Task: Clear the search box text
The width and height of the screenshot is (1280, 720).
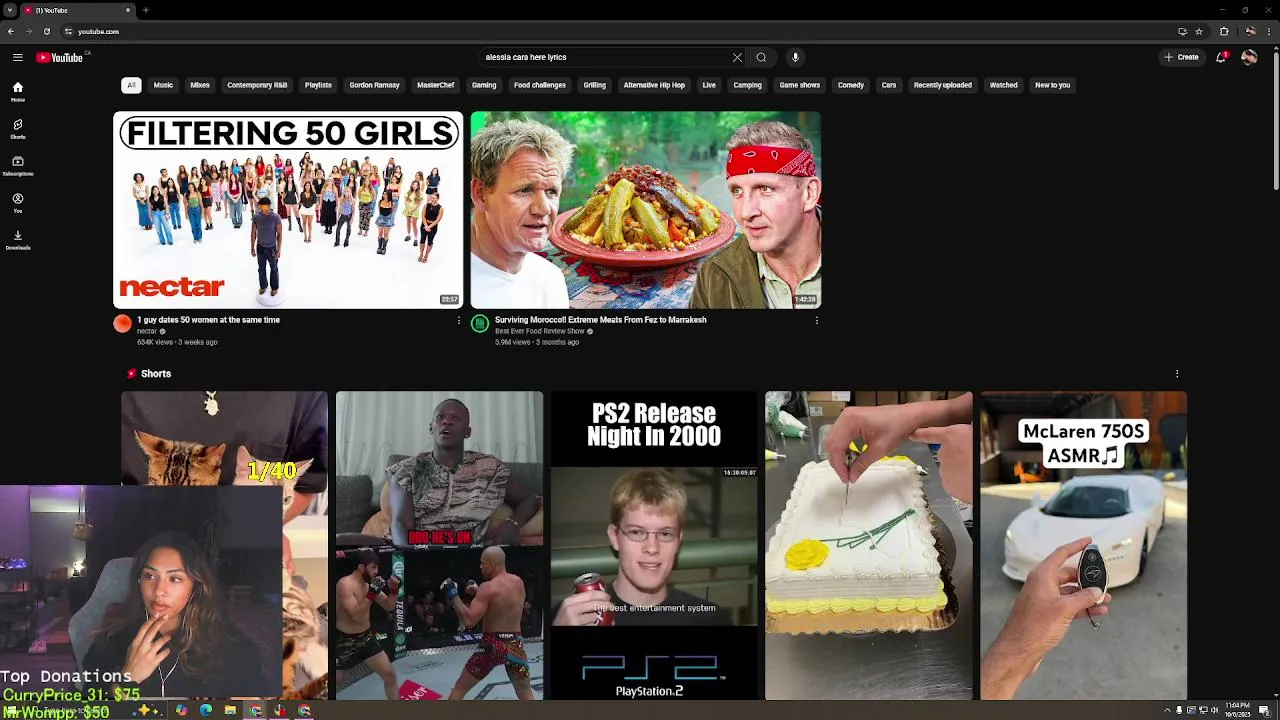Action: (737, 57)
